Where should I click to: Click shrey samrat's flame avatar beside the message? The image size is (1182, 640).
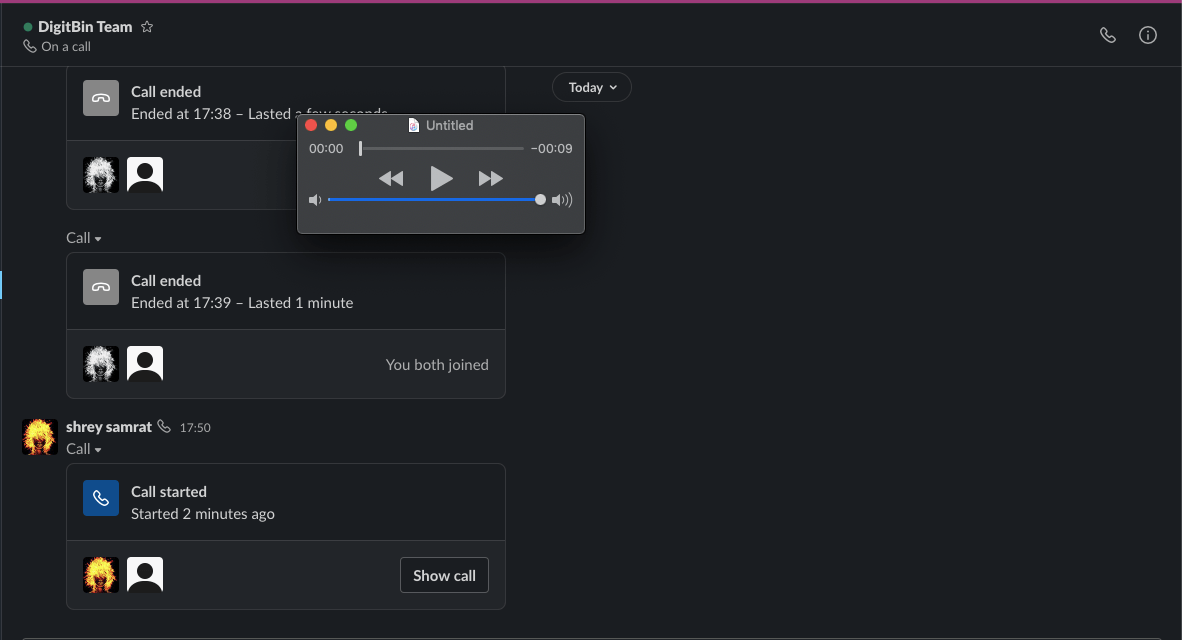[40, 437]
